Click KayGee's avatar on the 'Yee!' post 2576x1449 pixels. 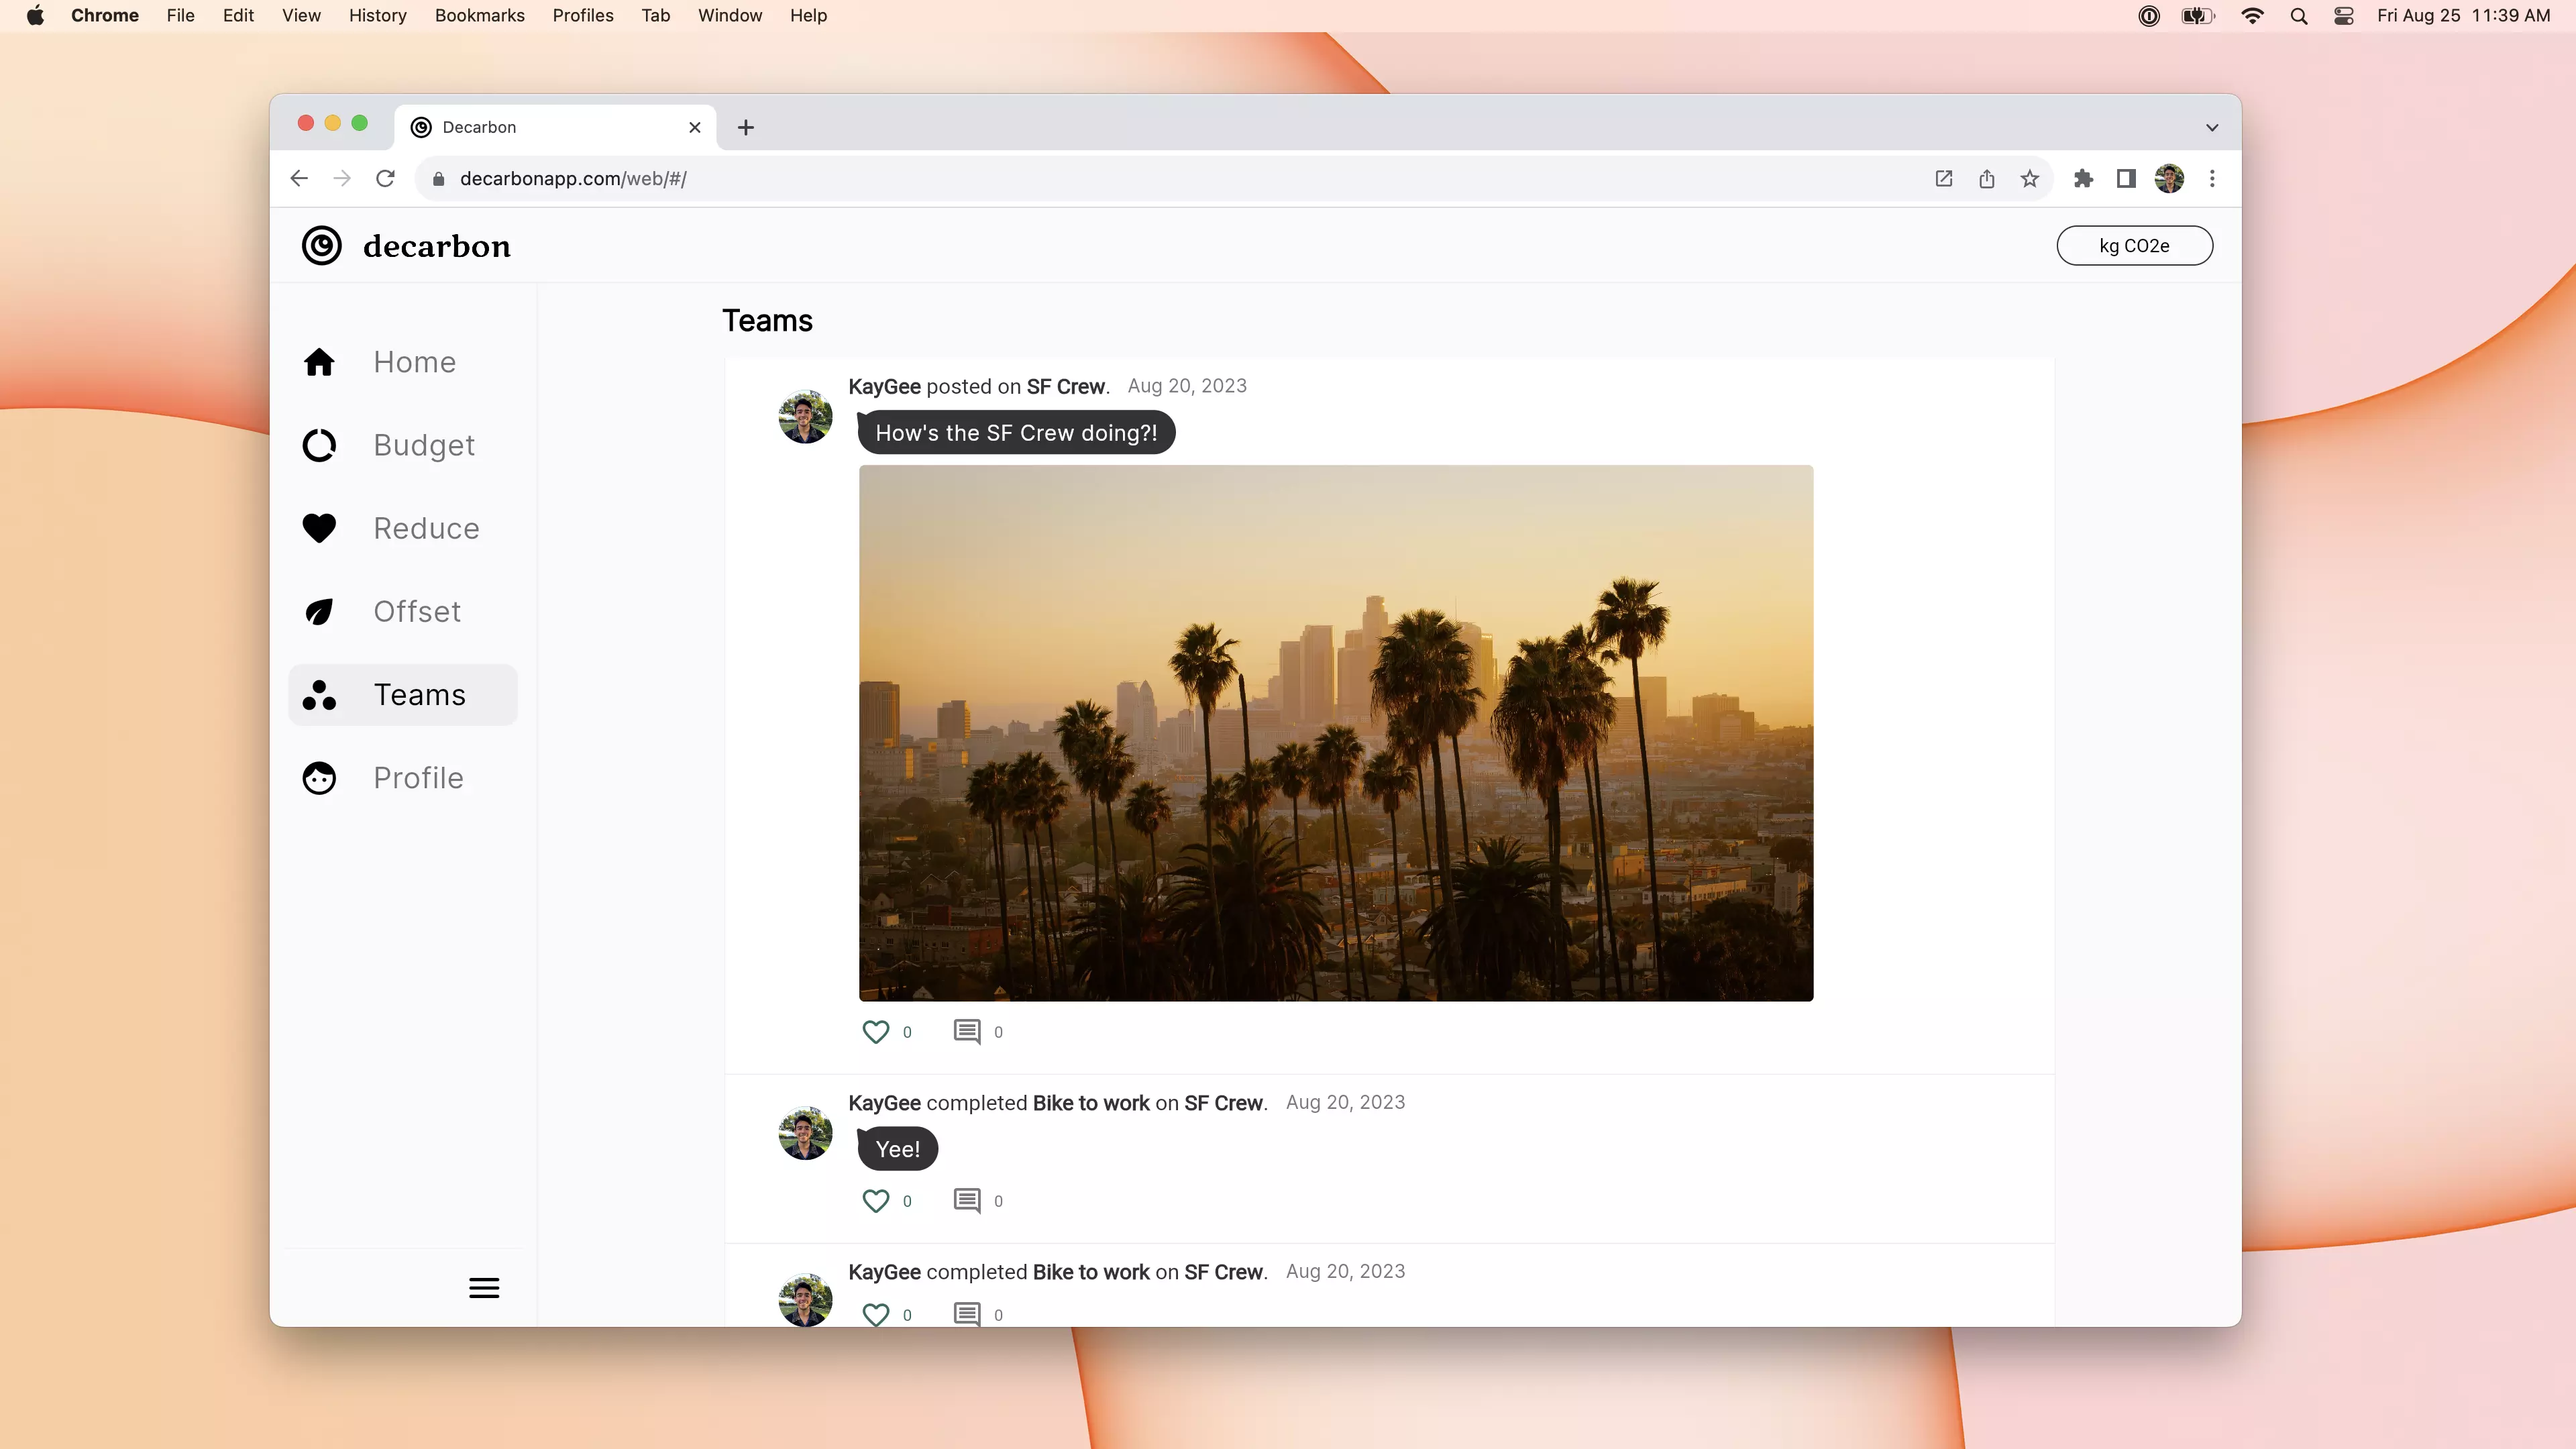(x=805, y=1133)
